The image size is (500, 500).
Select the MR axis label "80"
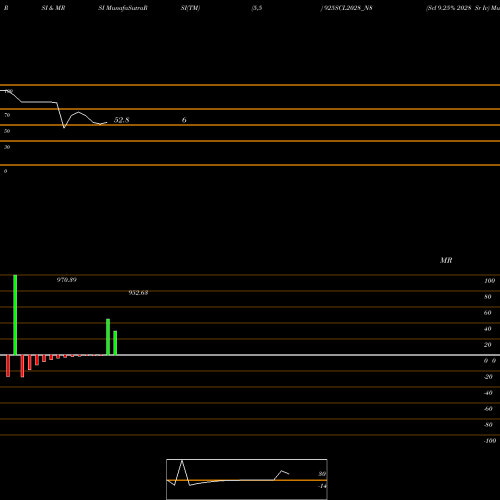point(488,297)
